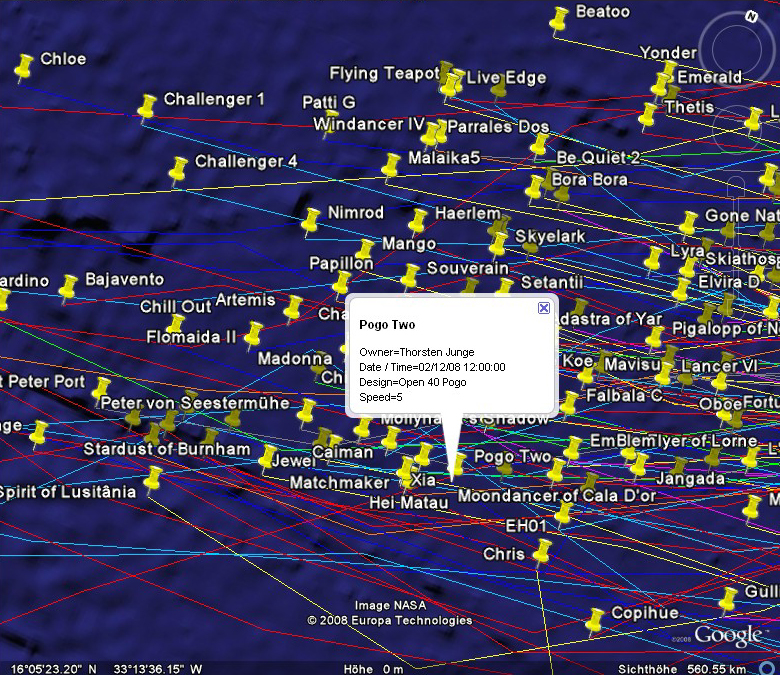Click the Spirit of Lusitânia pushpin
Image resolution: width=780 pixels, height=675 pixels.
tap(152, 479)
